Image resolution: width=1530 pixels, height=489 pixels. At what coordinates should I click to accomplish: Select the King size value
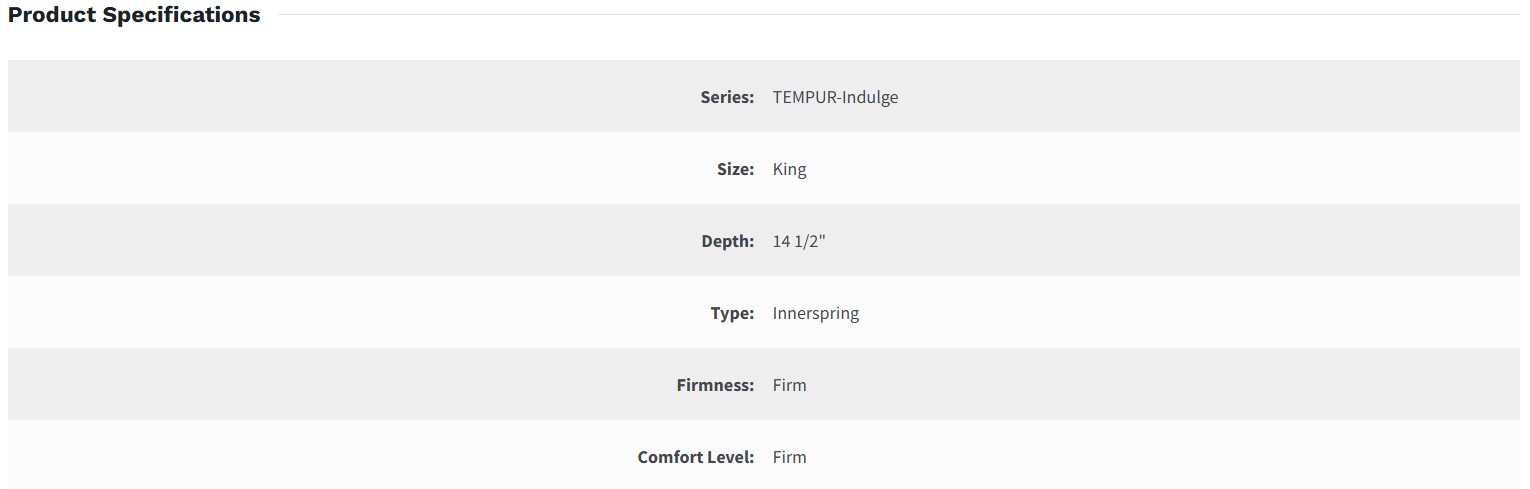click(789, 169)
